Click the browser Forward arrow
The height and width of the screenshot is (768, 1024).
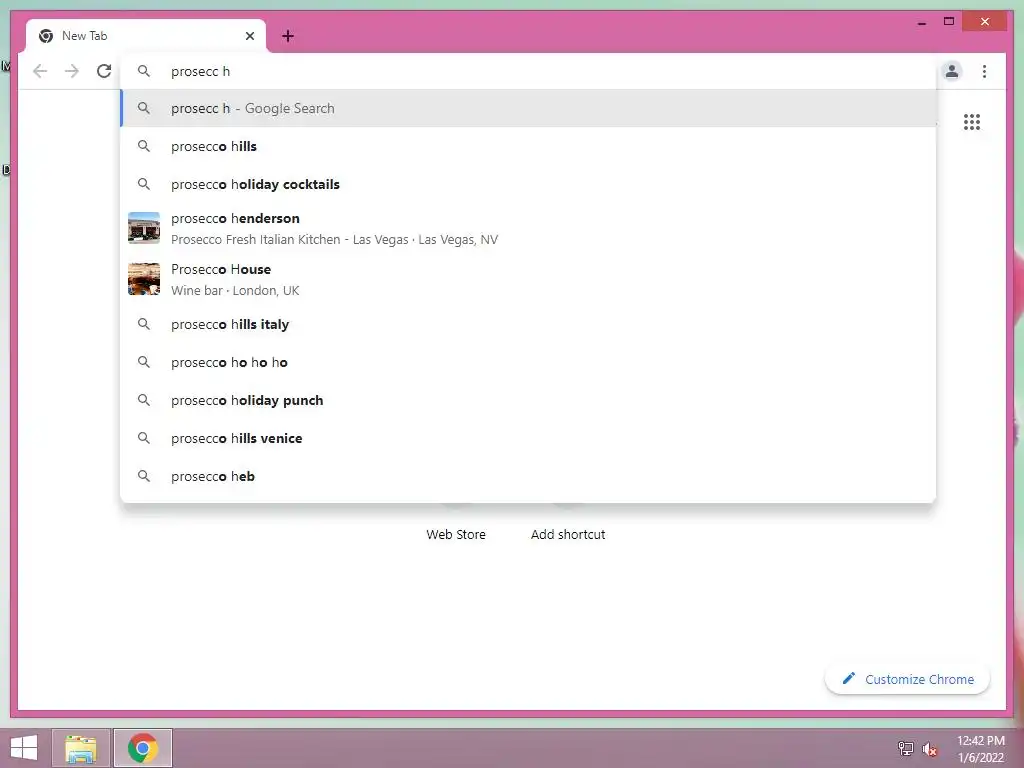tap(72, 71)
